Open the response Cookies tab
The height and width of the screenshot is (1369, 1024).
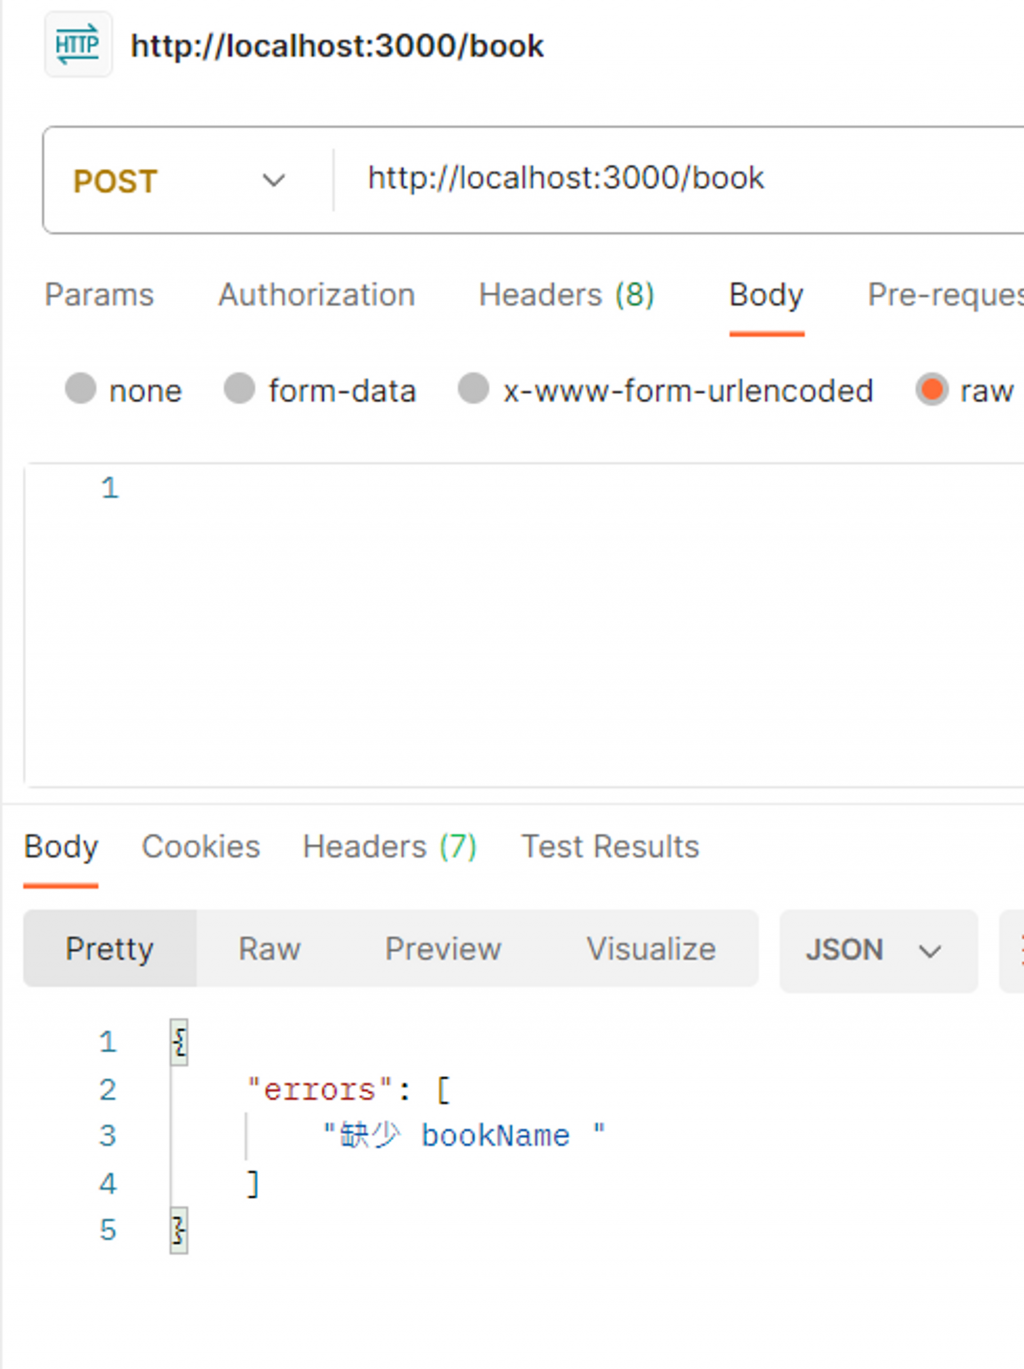click(x=201, y=847)
